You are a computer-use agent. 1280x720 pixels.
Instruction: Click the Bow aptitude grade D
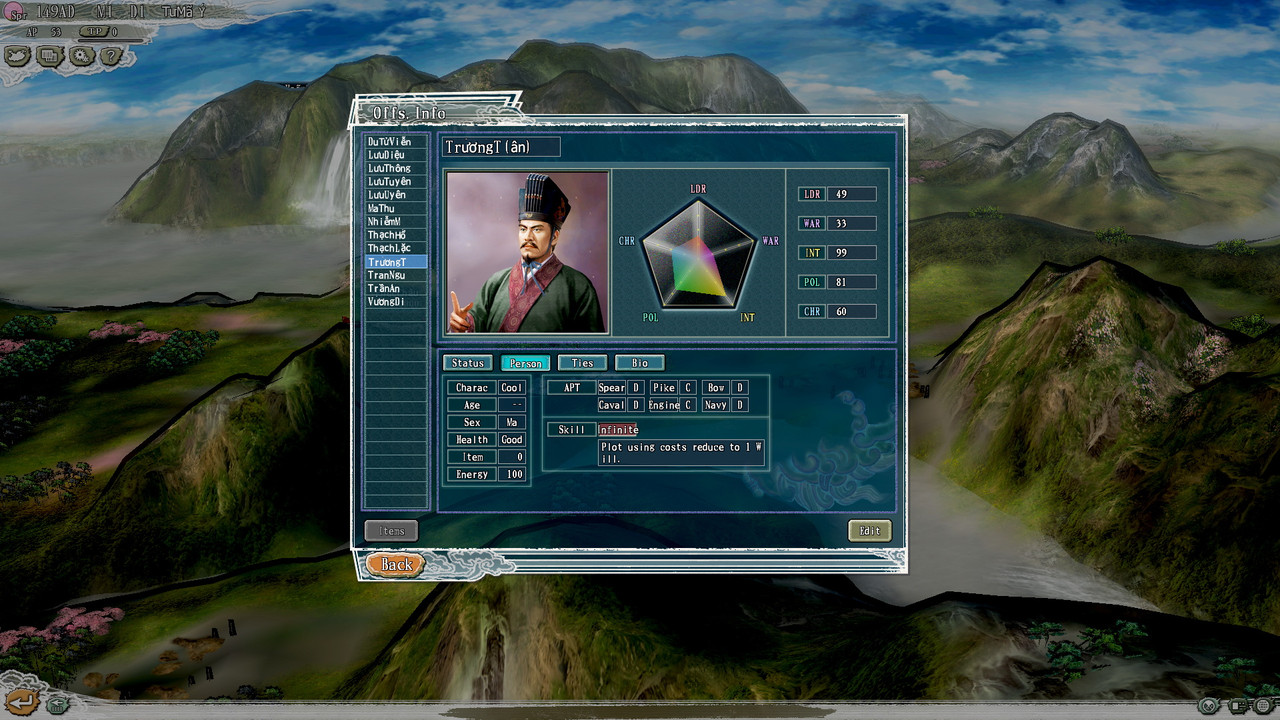pos(740,388)
